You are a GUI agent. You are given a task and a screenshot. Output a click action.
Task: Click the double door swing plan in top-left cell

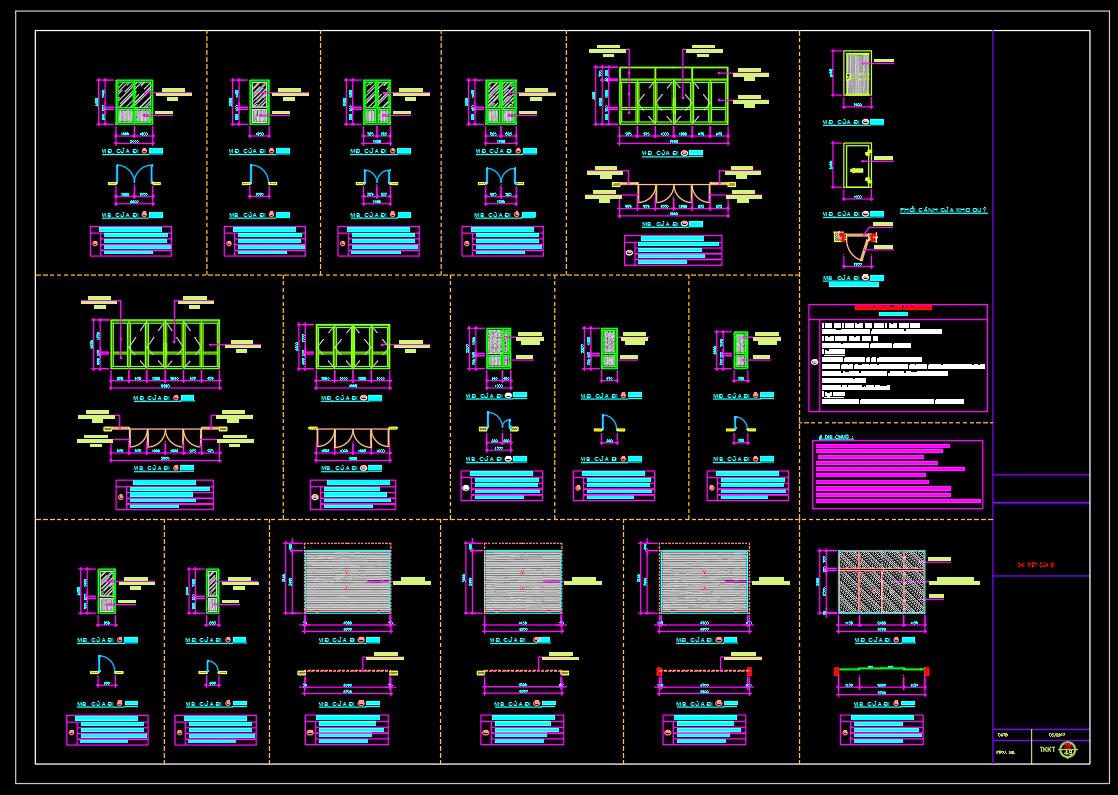coord(132,180)
